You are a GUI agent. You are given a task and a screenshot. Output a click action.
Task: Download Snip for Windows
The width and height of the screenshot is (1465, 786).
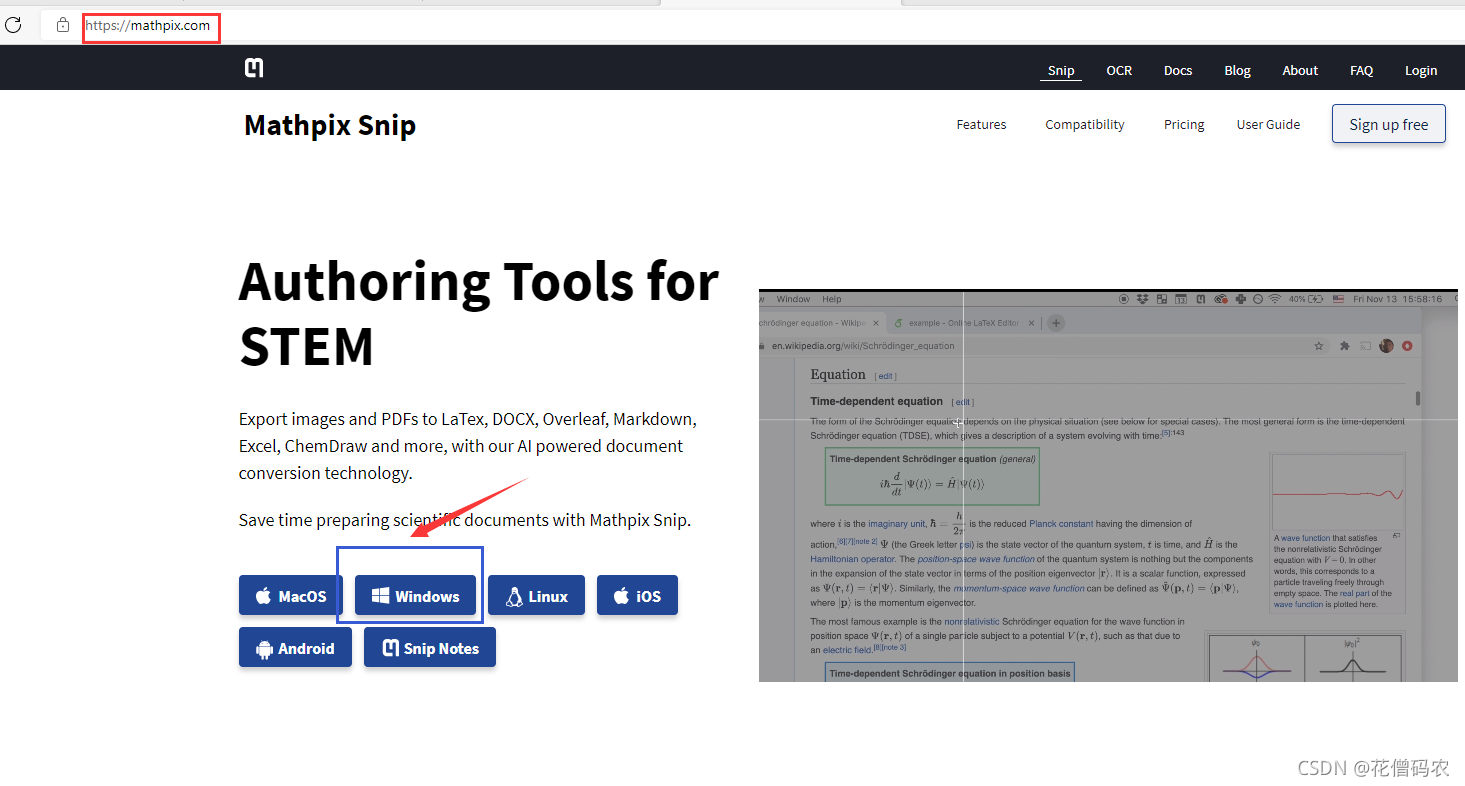pyautogui.click(x=415, y=596)
